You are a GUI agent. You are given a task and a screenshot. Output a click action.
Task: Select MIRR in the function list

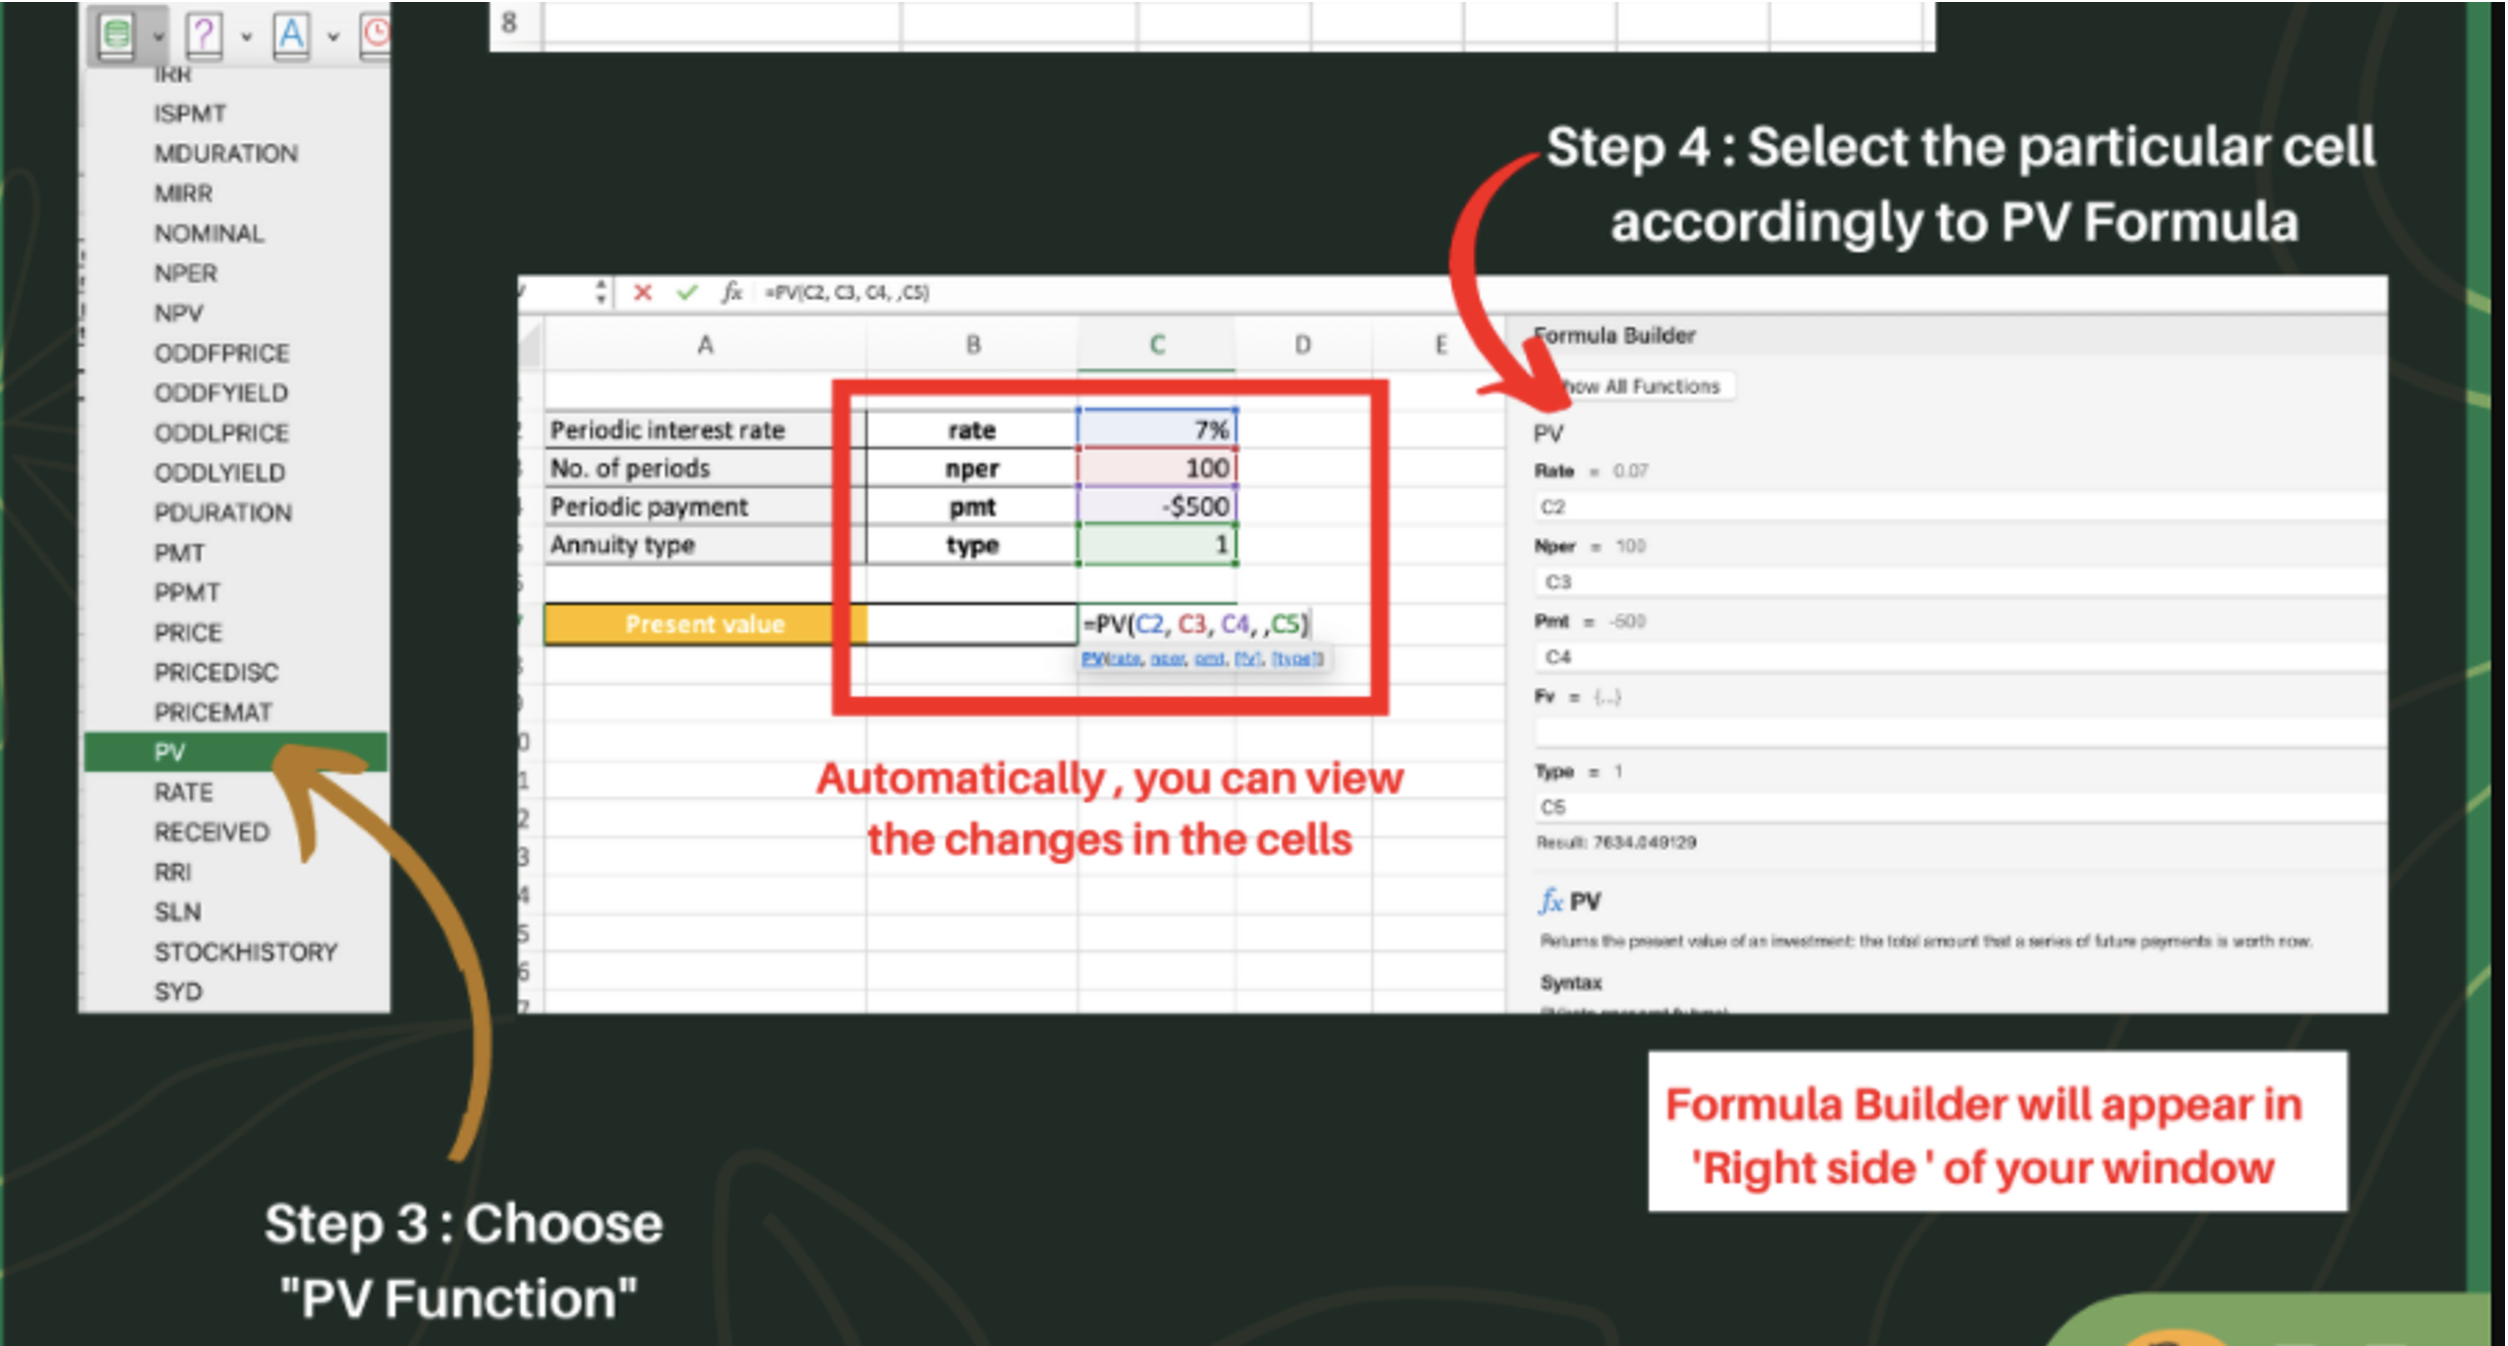(183, 193)
